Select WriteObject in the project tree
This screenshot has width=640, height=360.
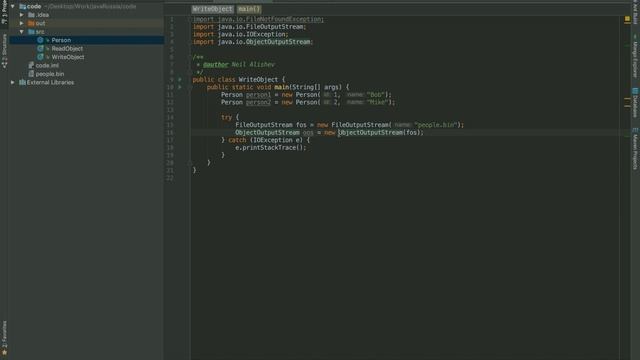[68, 57]
